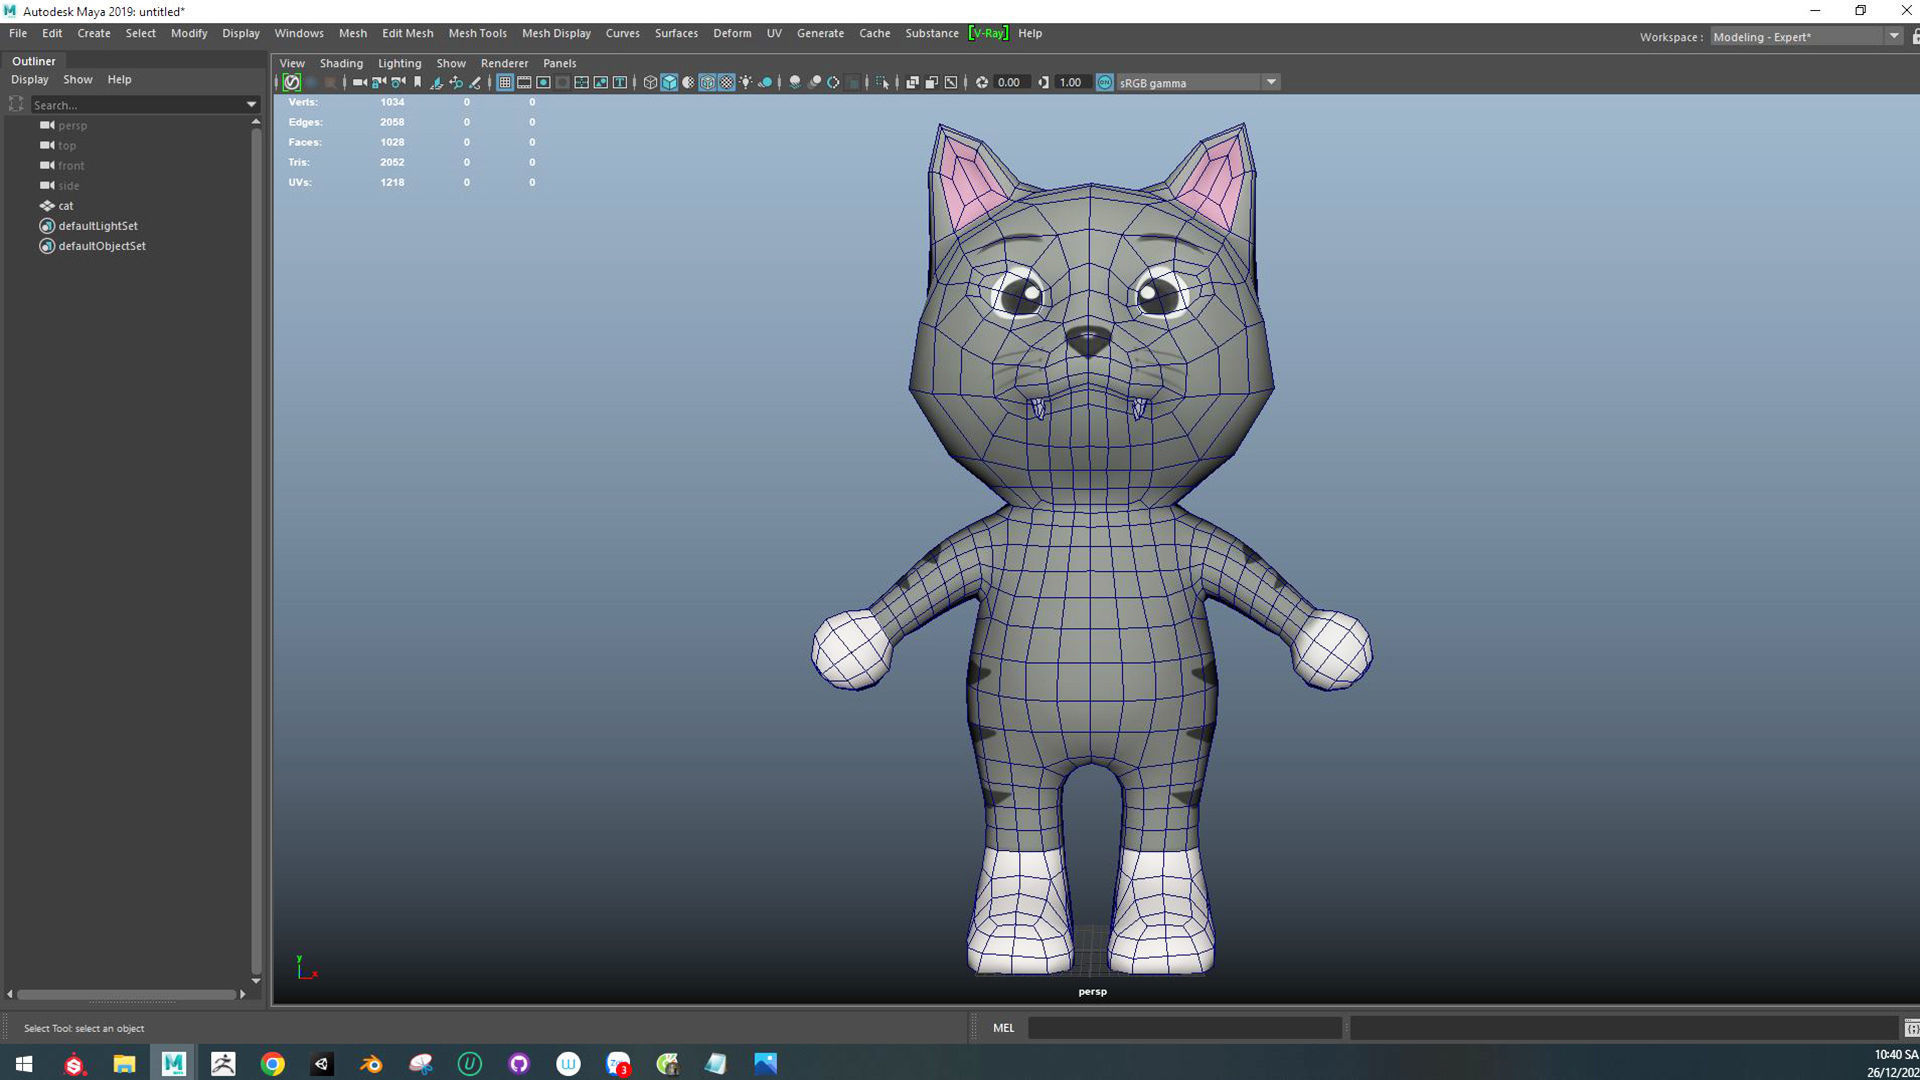
Task: Toggle the Gate Mask display
Action: click(562, 82)
